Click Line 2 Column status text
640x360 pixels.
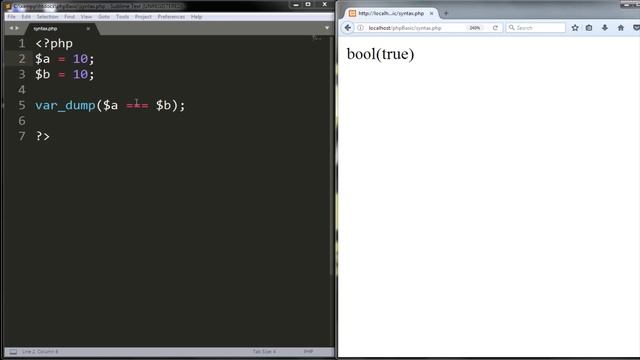point(40,351)
